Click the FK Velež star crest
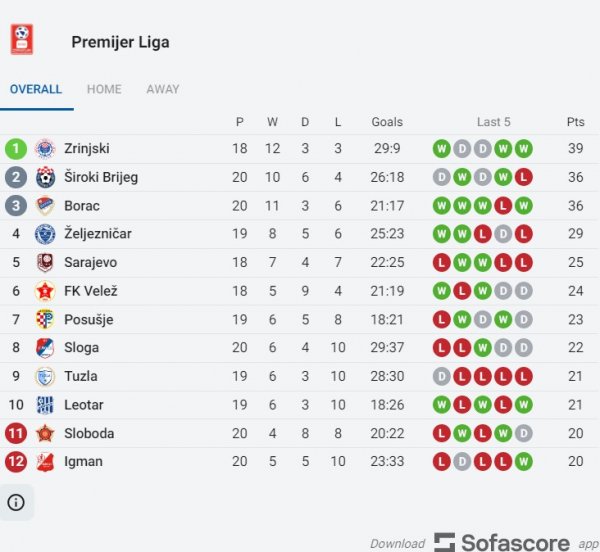Viewport: 600px width, 552px height. tap(44, 291)
